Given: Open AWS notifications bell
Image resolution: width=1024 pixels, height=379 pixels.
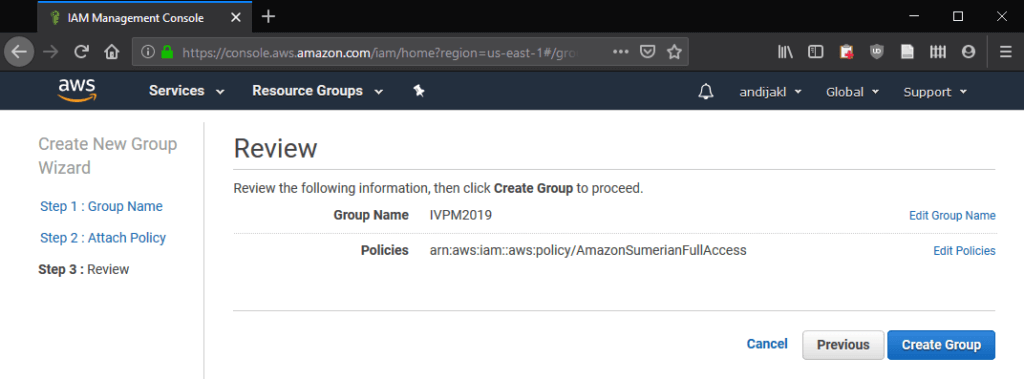Looking at the screenshot, I should click(705, 92).
